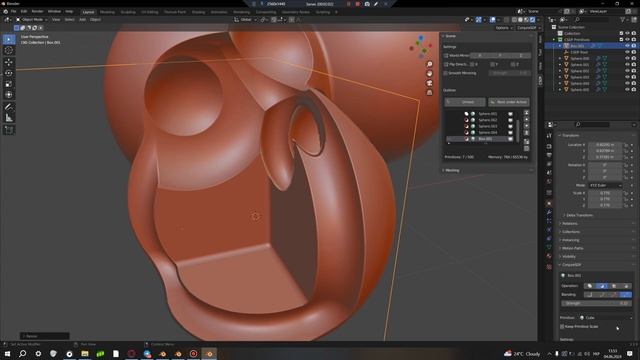Image resolution: width=640 pixels, height=360 pixels.
Task: Open the Window menu
Action: (54, 11)
